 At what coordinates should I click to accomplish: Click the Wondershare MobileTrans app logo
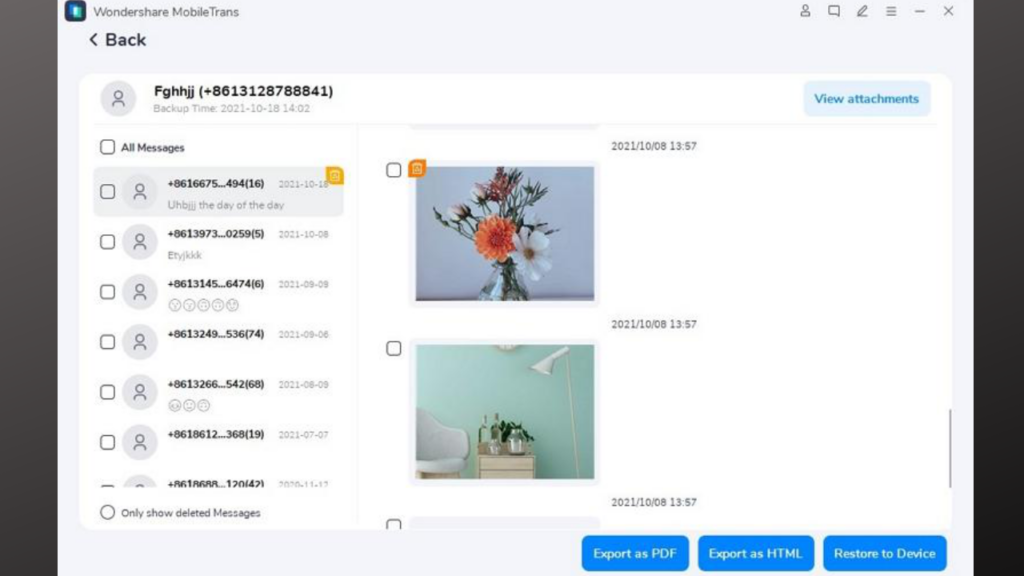pyautogui.click(x=74, y=11)
